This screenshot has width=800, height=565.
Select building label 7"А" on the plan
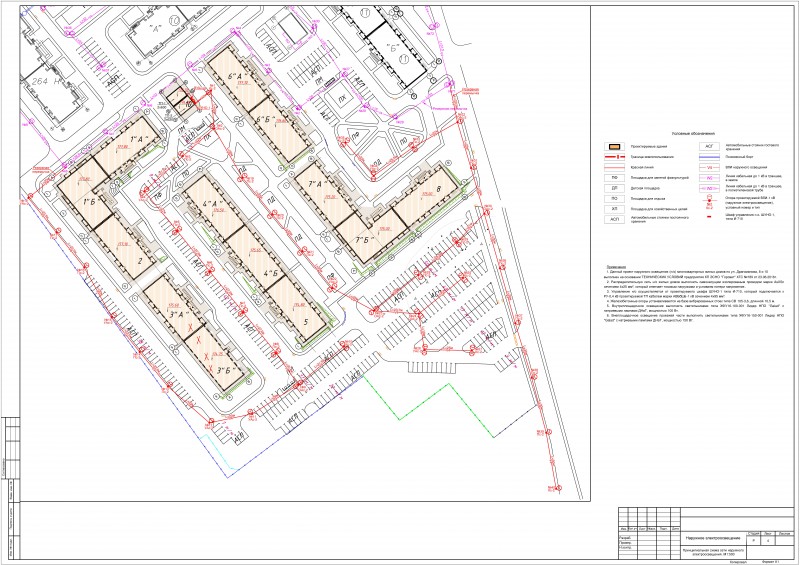pos(317,184)
